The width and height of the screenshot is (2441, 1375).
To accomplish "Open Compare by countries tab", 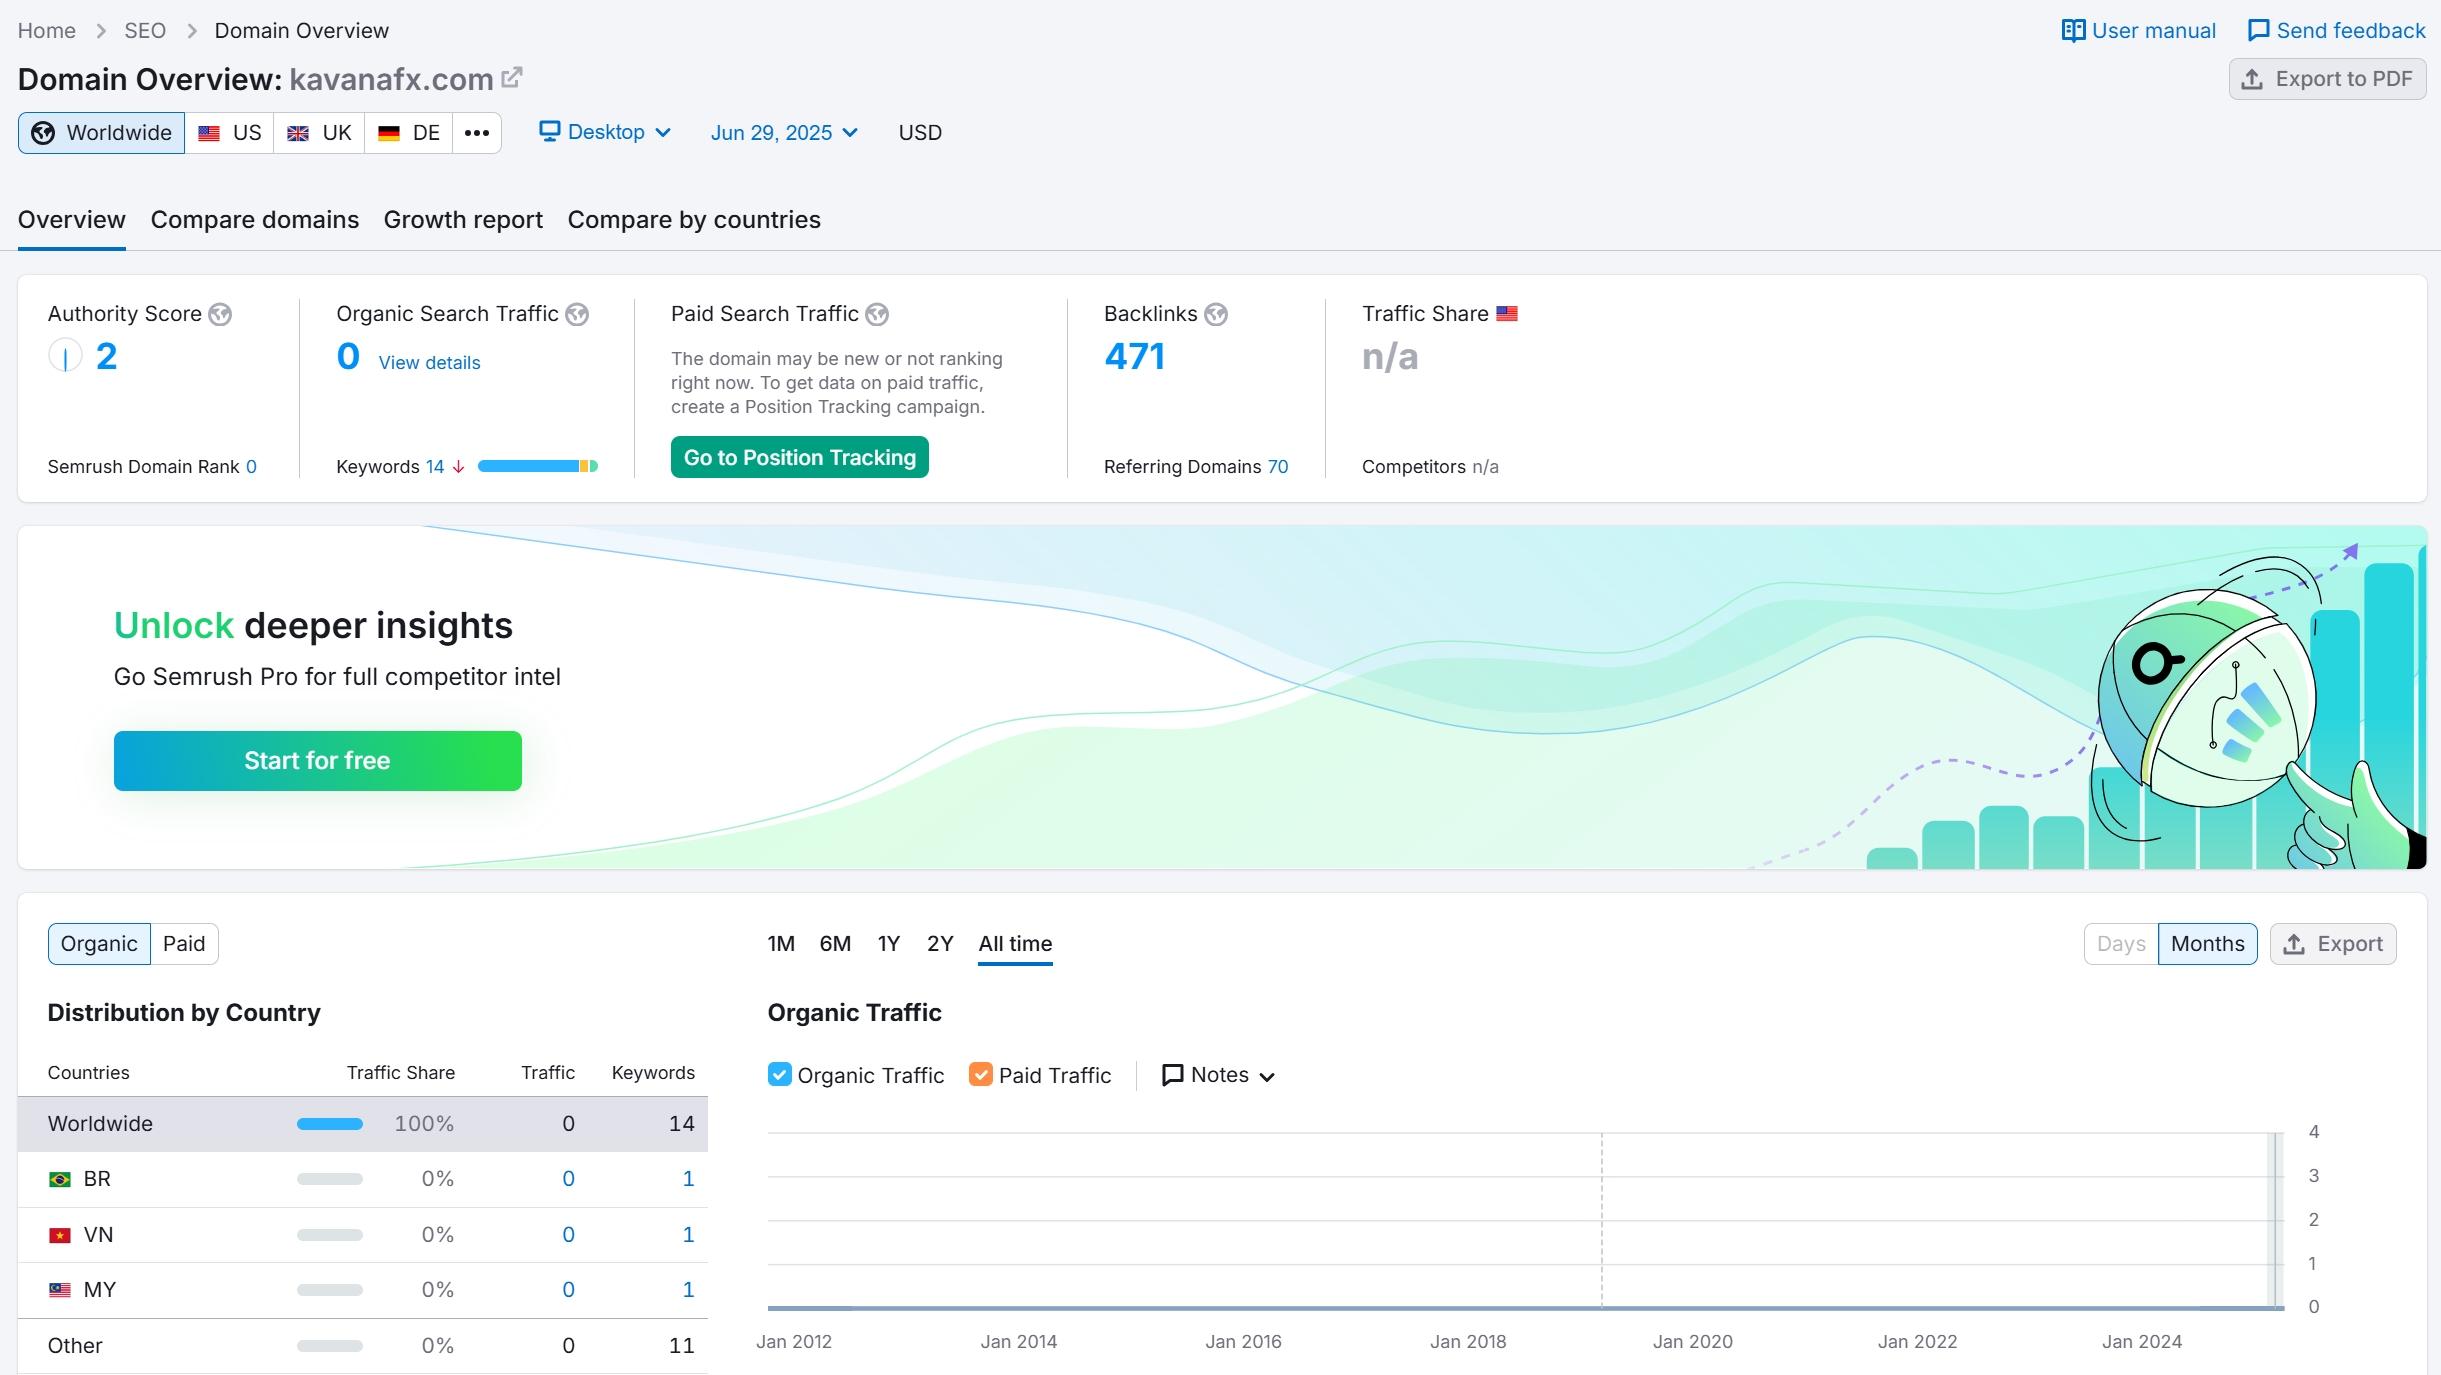I will [694, 220].
